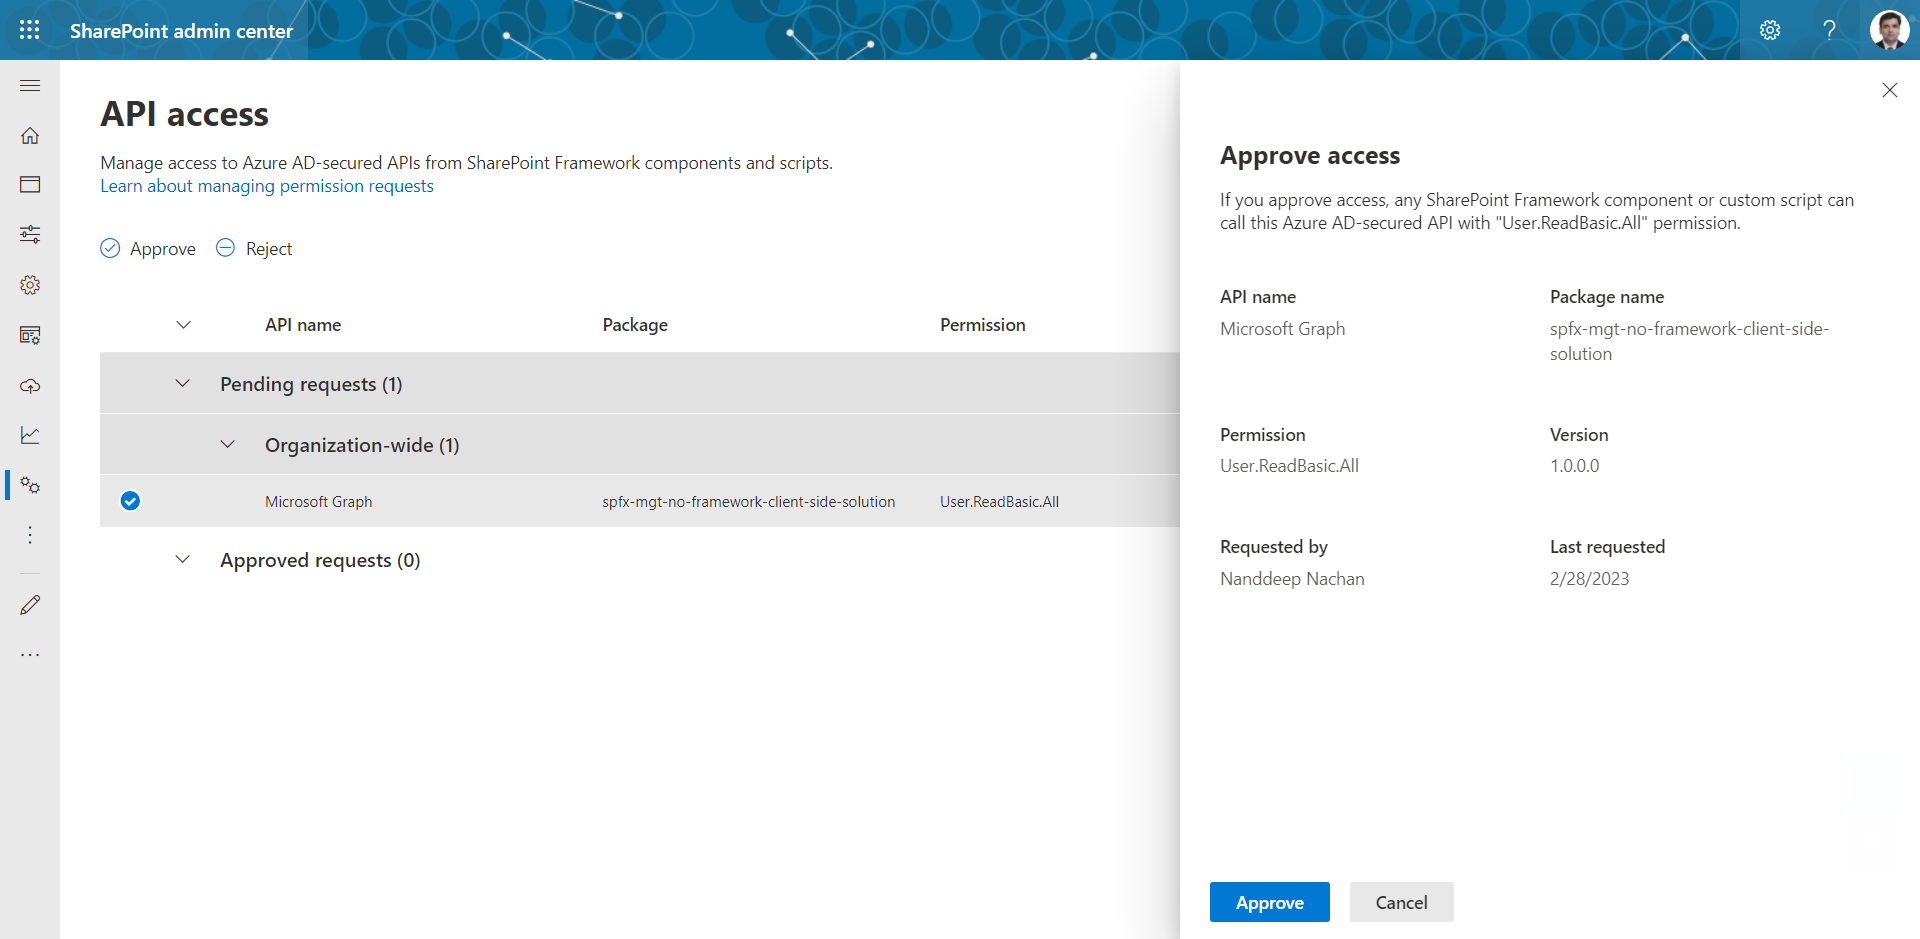
Task: Open the app launcher waffle icon
Action: (30, 30)
